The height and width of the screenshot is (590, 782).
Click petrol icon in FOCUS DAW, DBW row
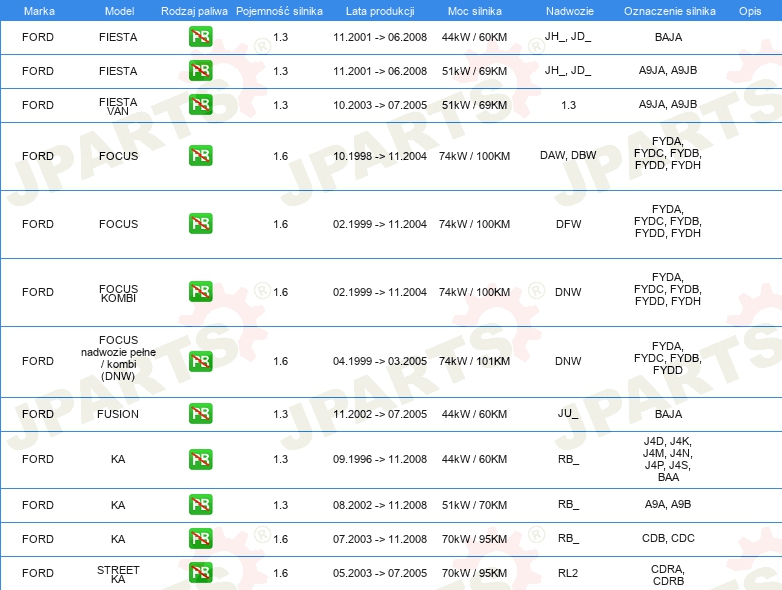tap(200, 155)
